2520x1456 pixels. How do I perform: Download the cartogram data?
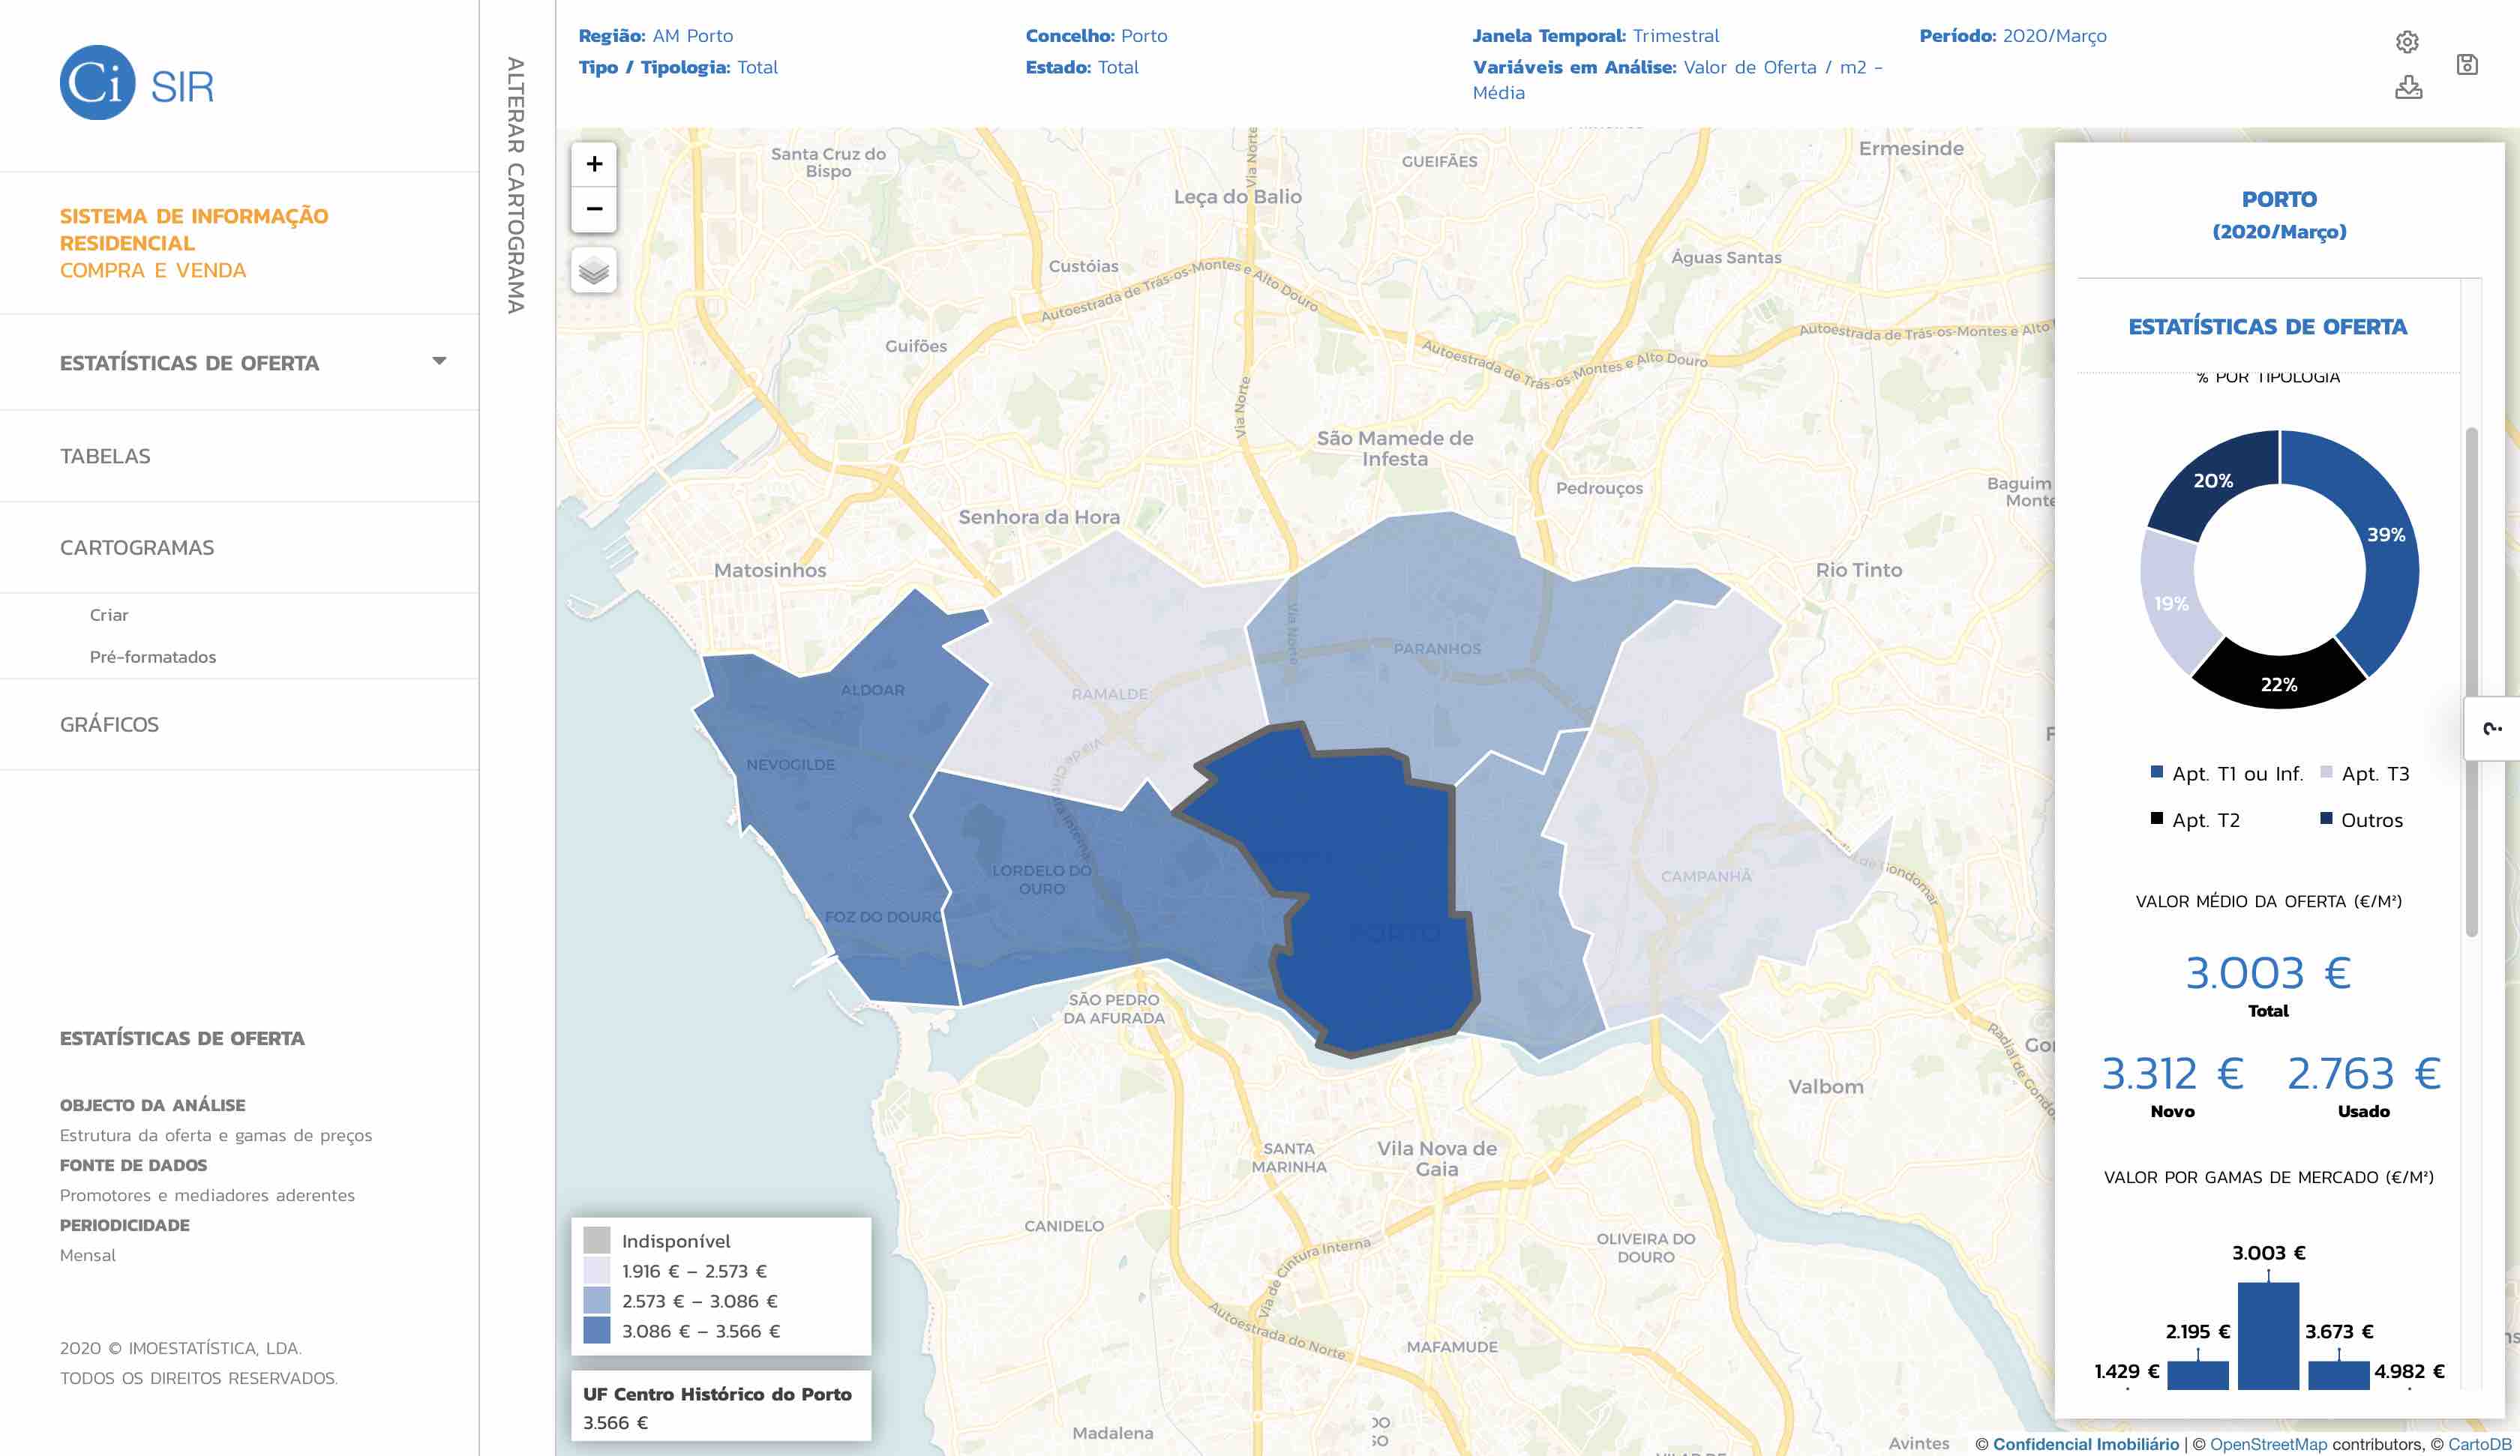2408,88
